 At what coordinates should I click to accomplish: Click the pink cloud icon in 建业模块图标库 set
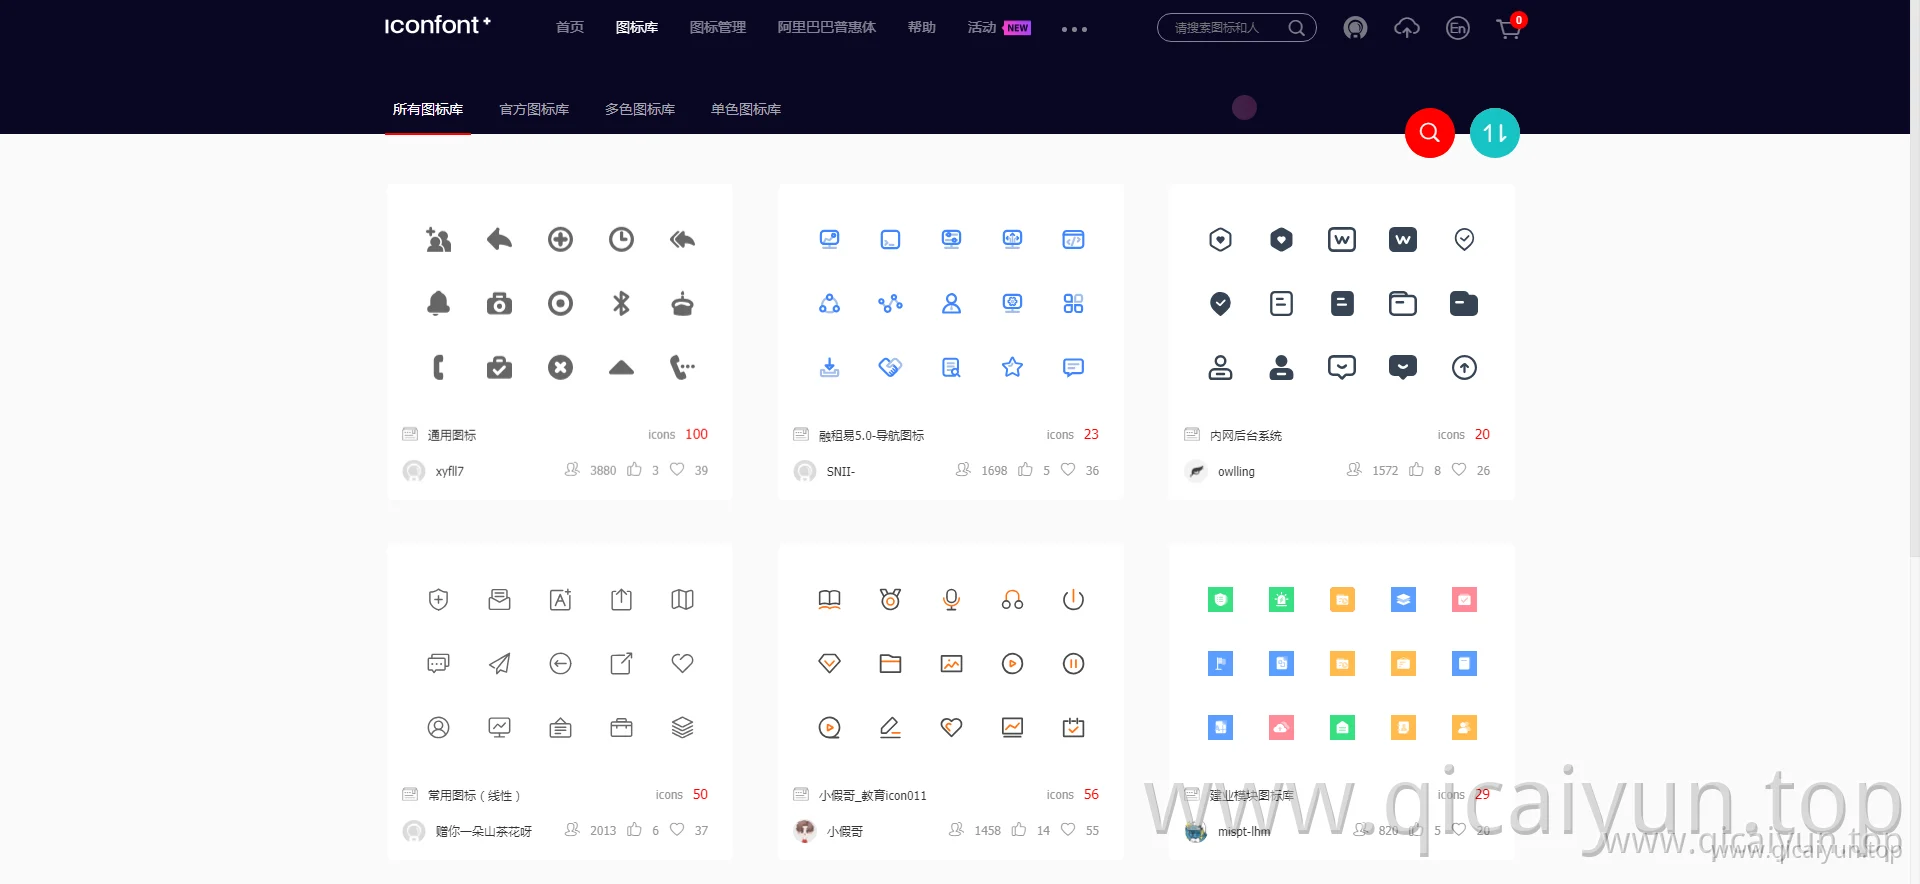click(1281, 727)
